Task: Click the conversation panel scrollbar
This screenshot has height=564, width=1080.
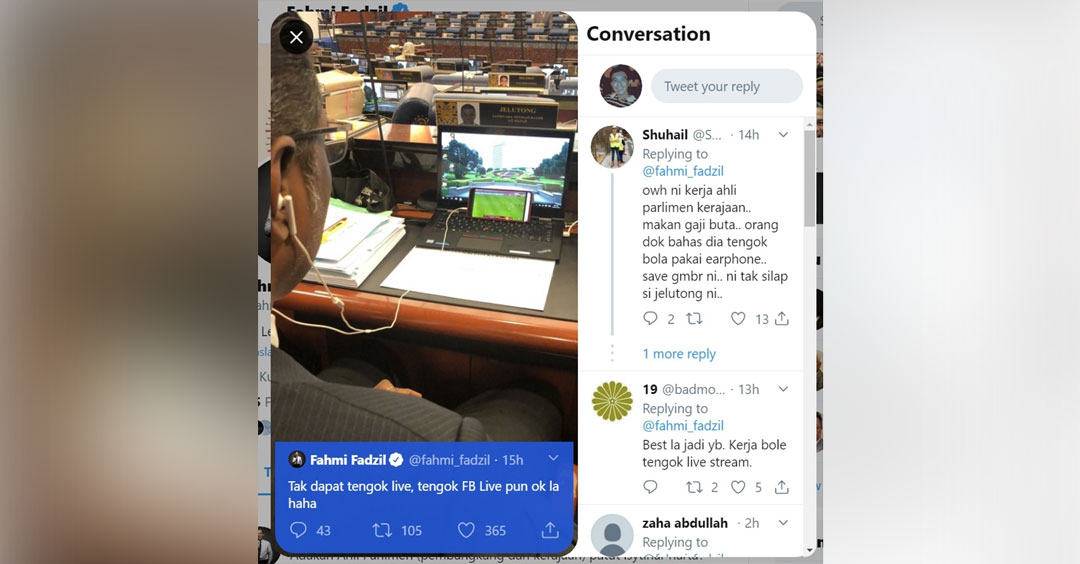Action: point(809,178)
